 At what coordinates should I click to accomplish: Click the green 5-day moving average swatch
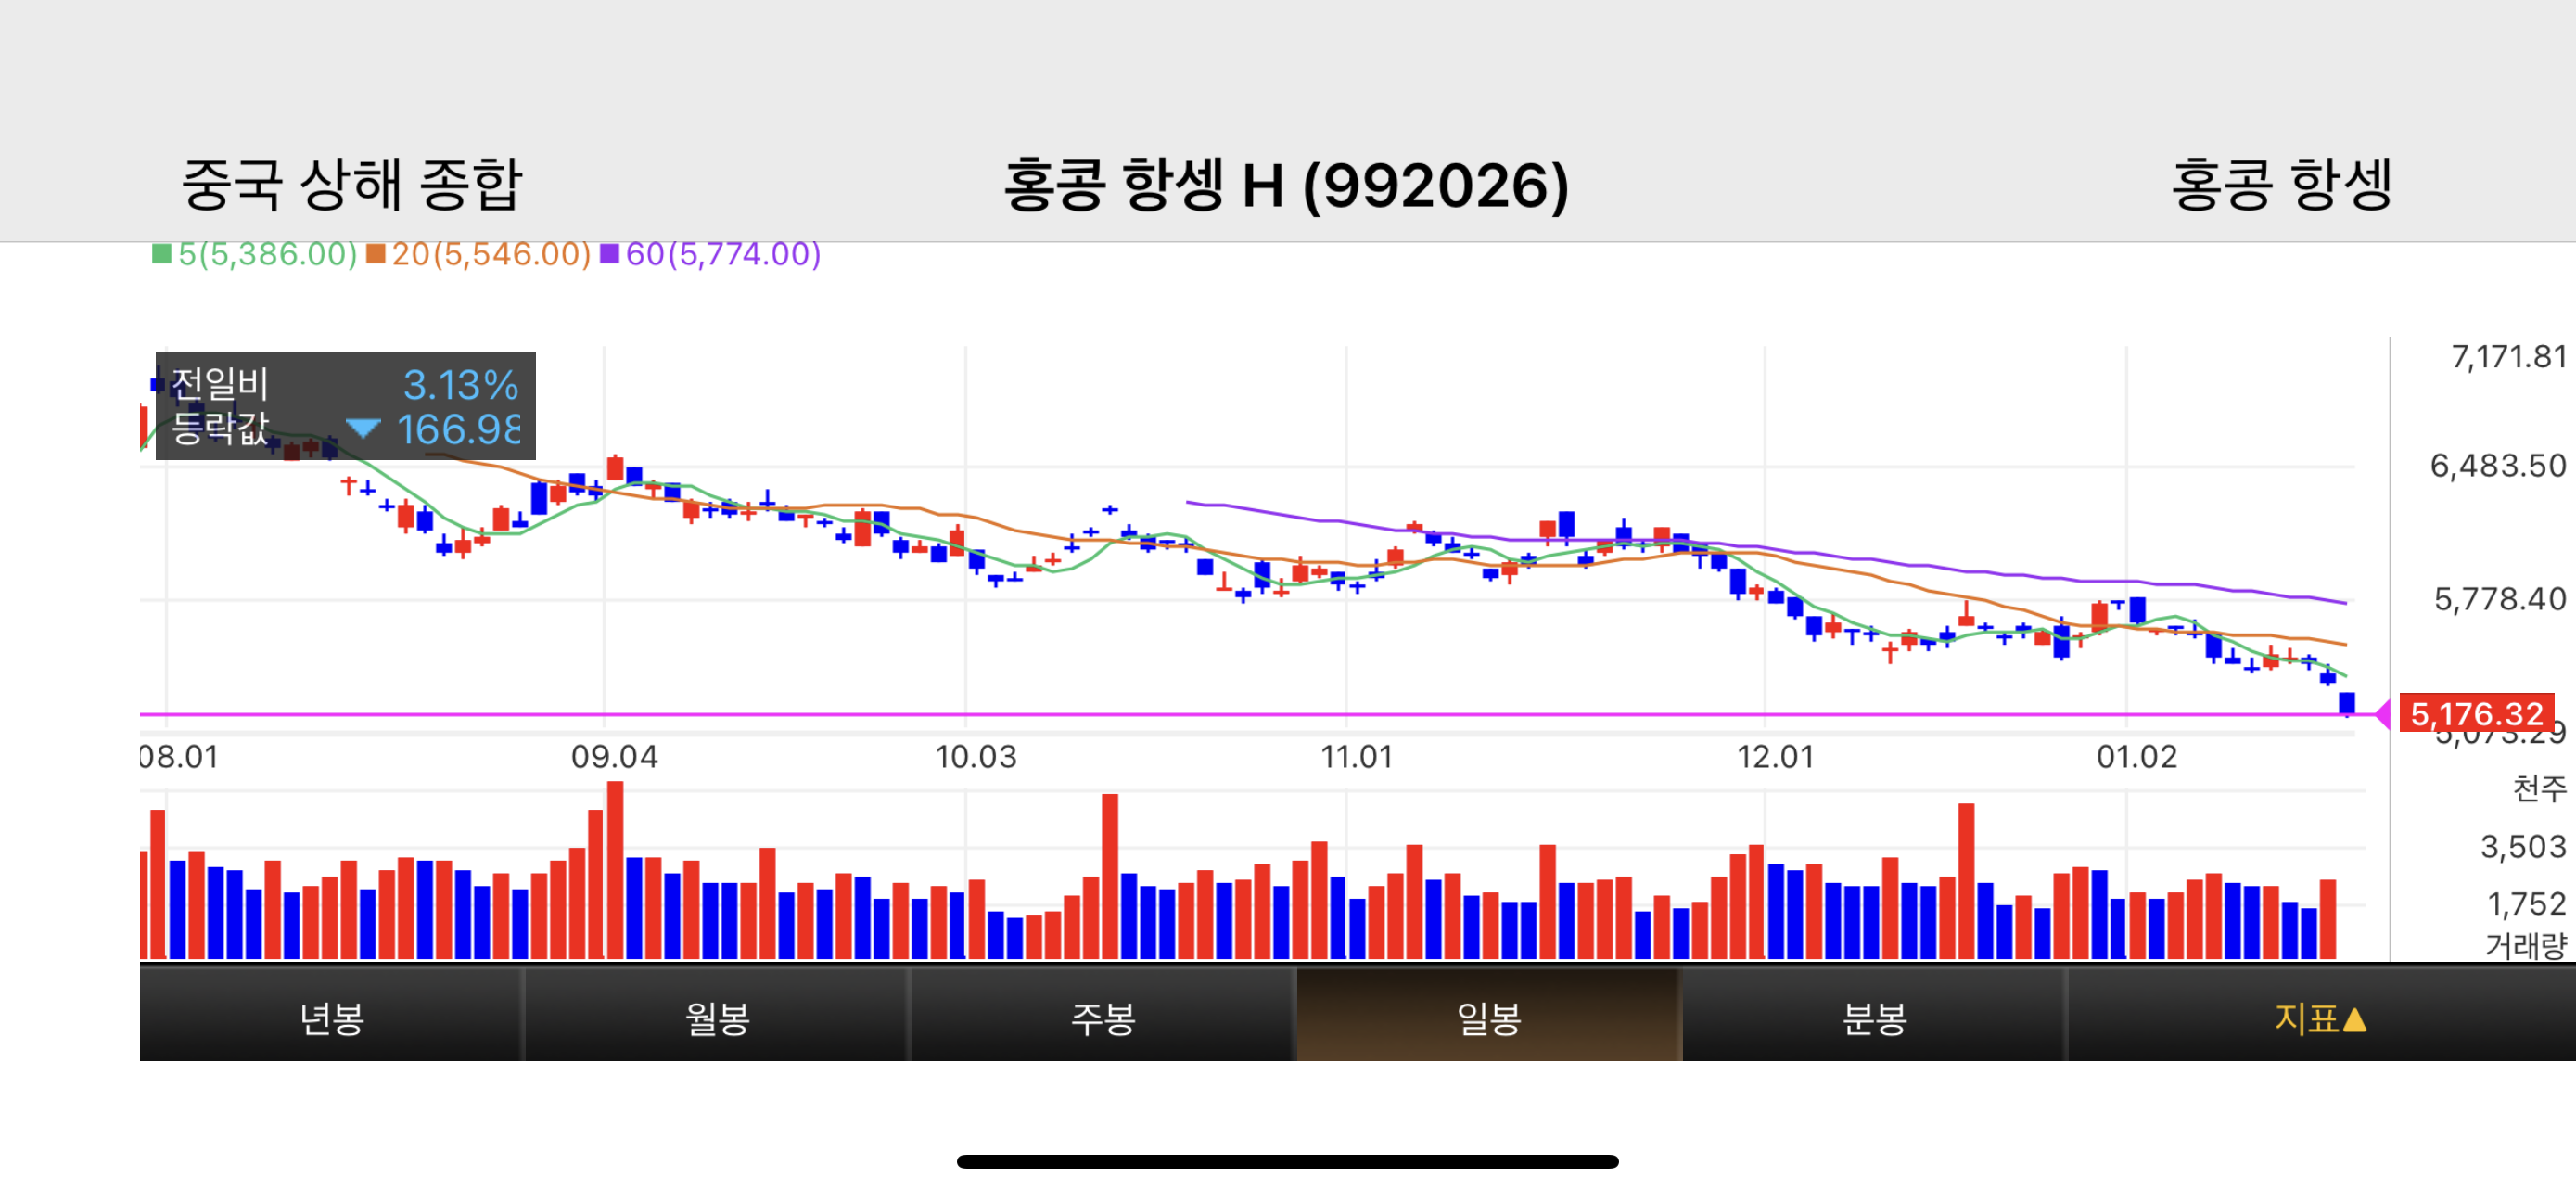(x=161, y=254)
